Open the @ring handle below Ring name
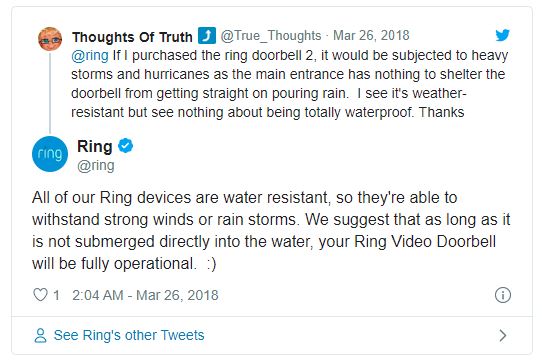 [96, 166]
